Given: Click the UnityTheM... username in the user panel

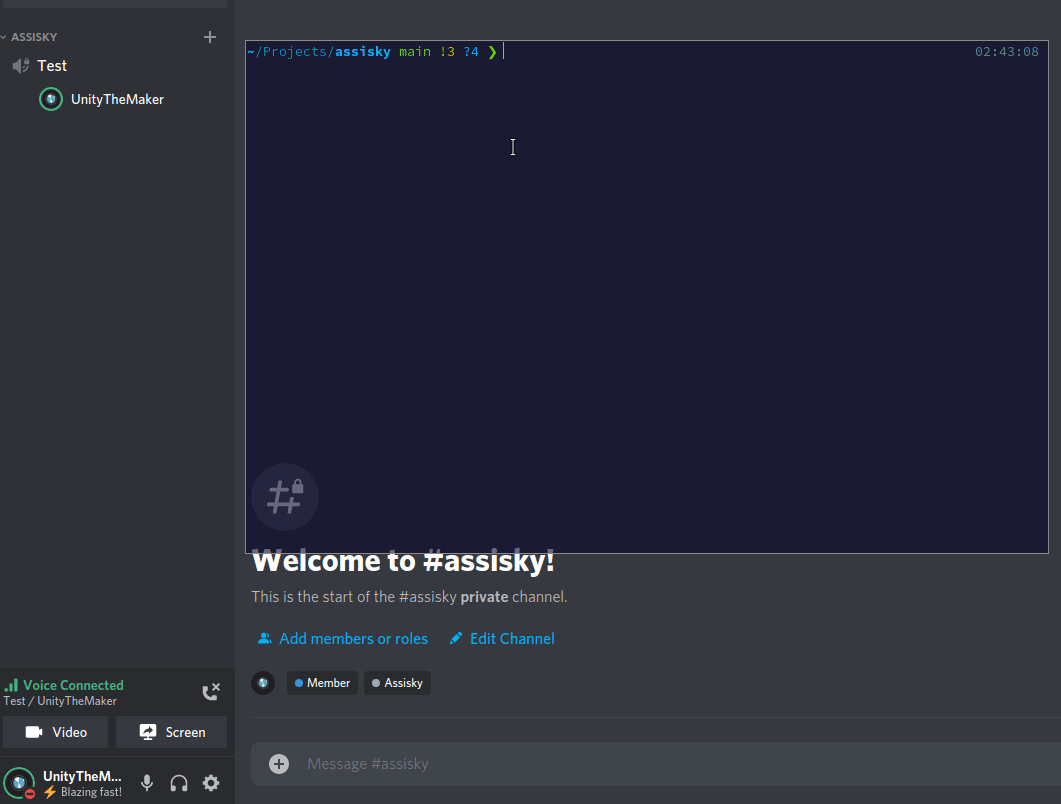Looking at the screenshot, I should pos(83,776).
